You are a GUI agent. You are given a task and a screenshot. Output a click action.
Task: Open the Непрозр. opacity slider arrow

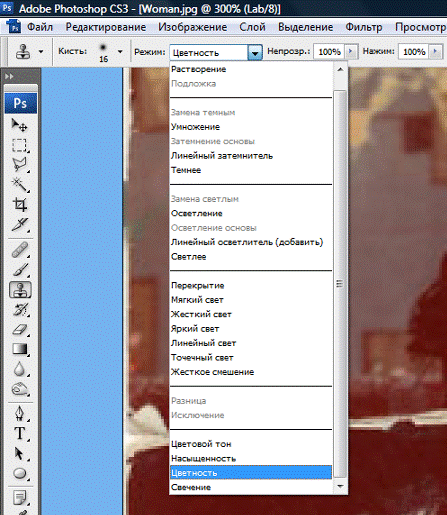(350, 52)
